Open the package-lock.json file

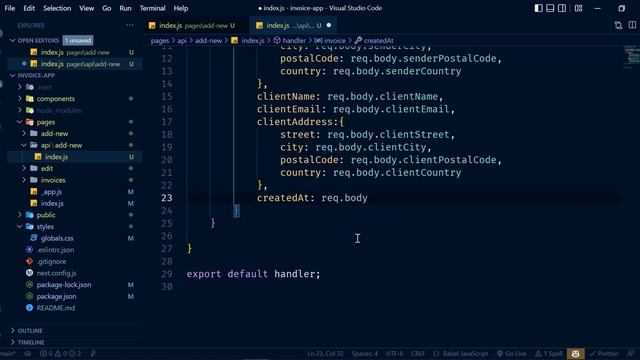coord(75,285)
